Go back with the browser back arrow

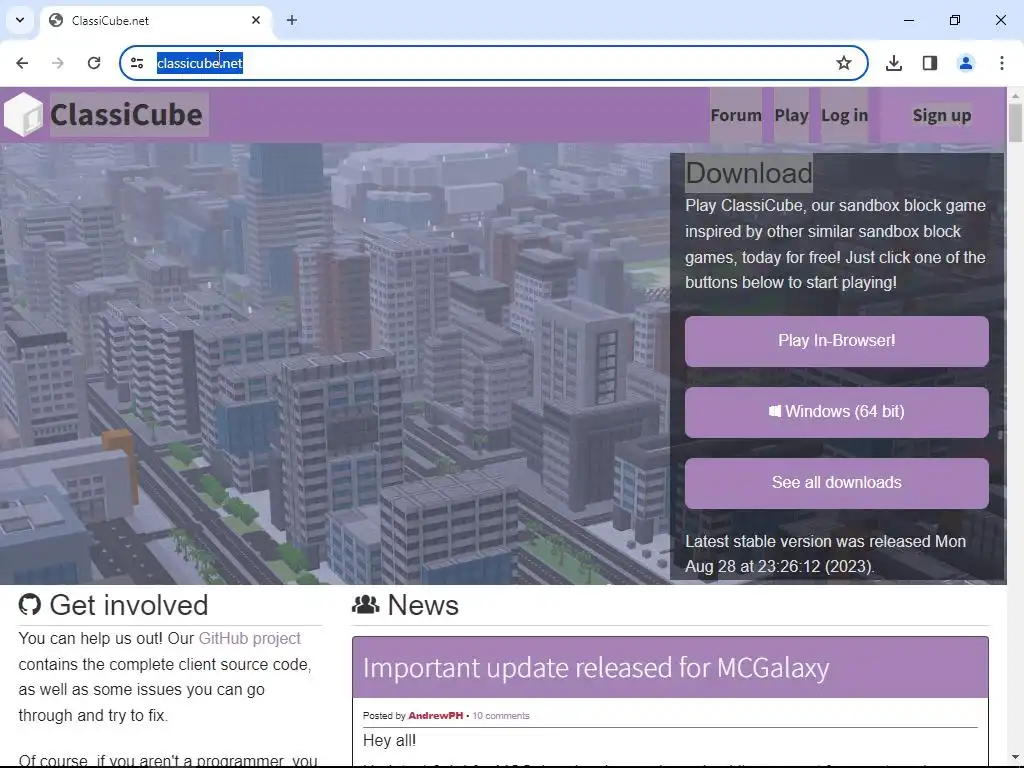[x=22, y=63]
